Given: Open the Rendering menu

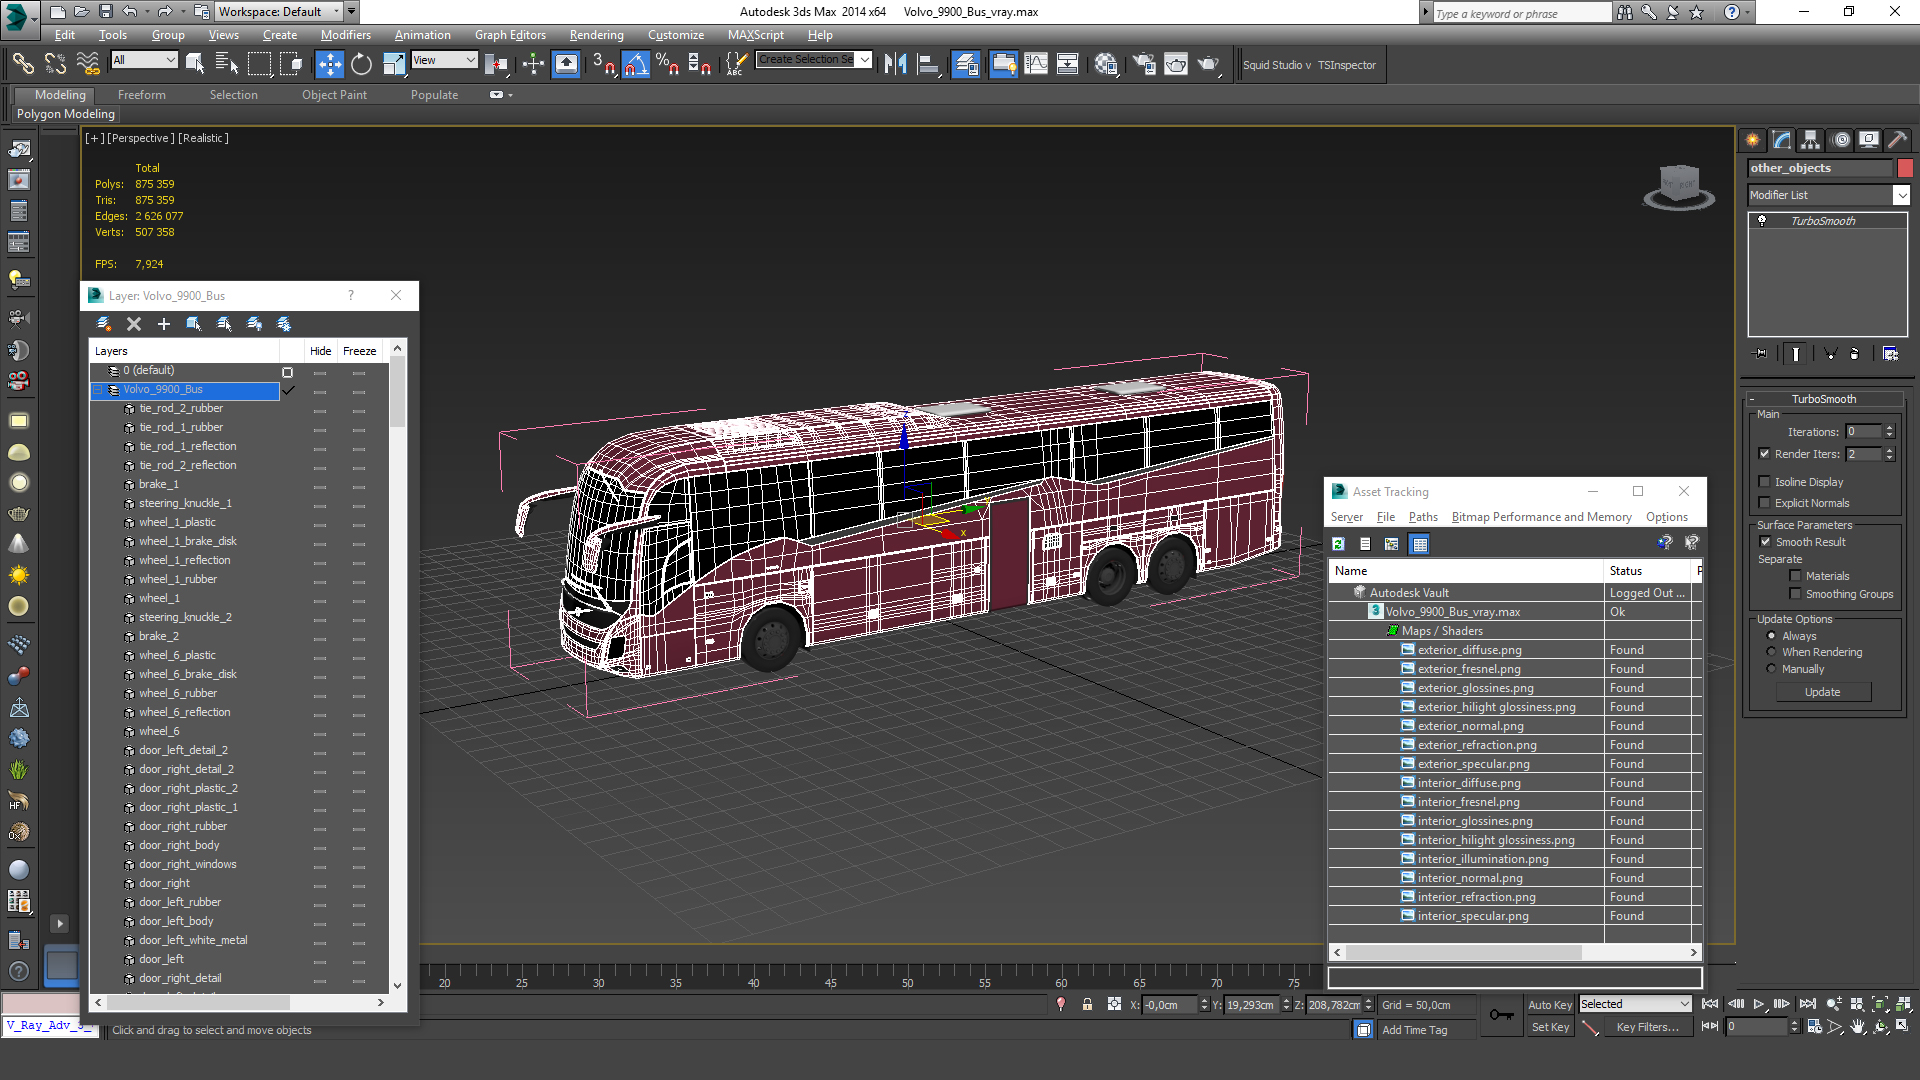Looking at the screenshot, I should (x=596, y=35).
